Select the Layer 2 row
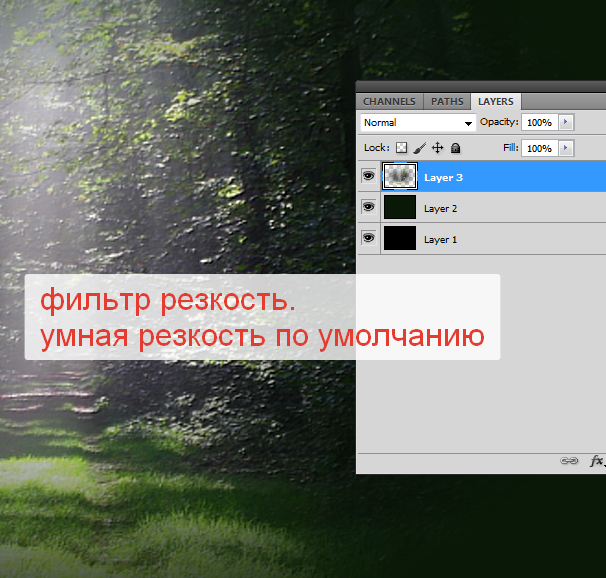 tap(482, 207)
